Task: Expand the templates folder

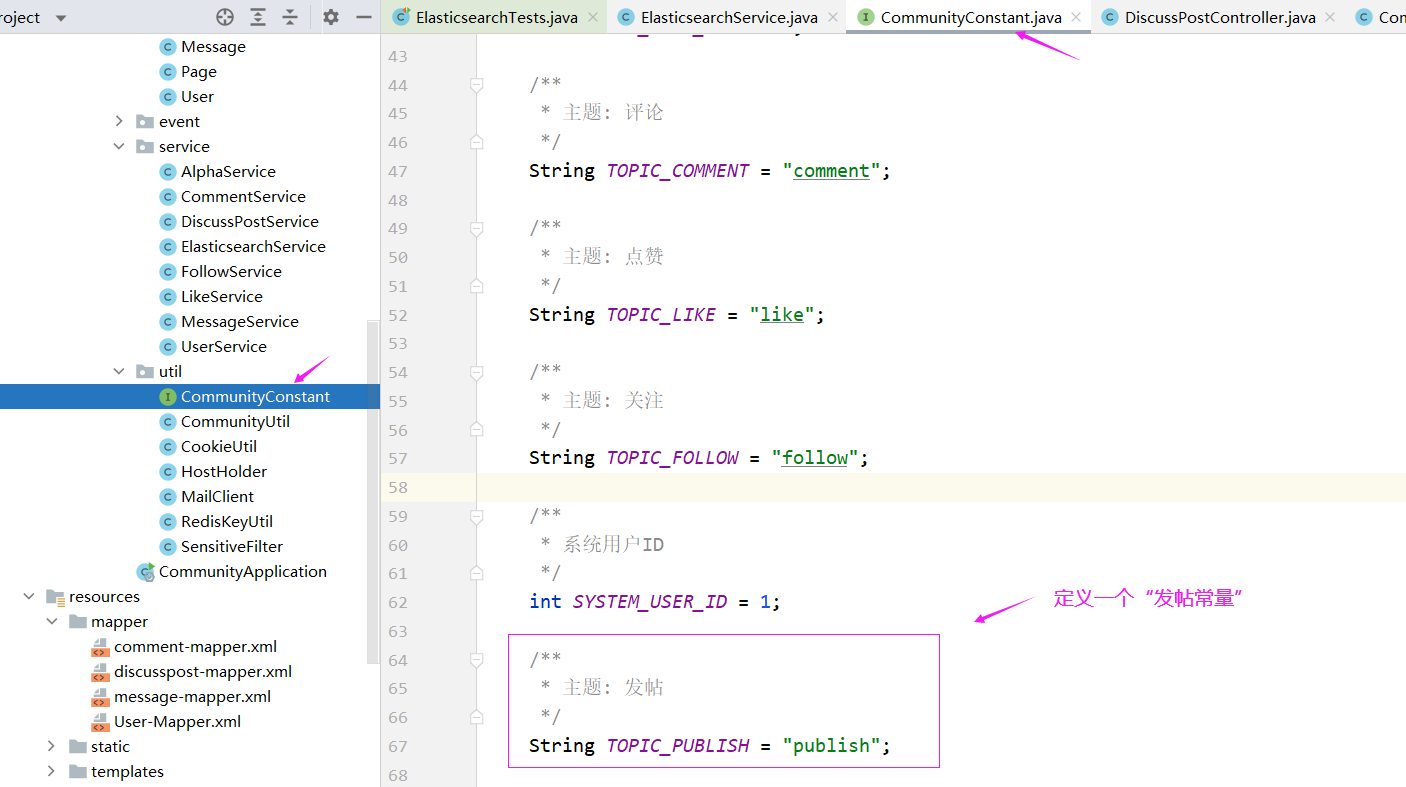Action: coord(51,771)
